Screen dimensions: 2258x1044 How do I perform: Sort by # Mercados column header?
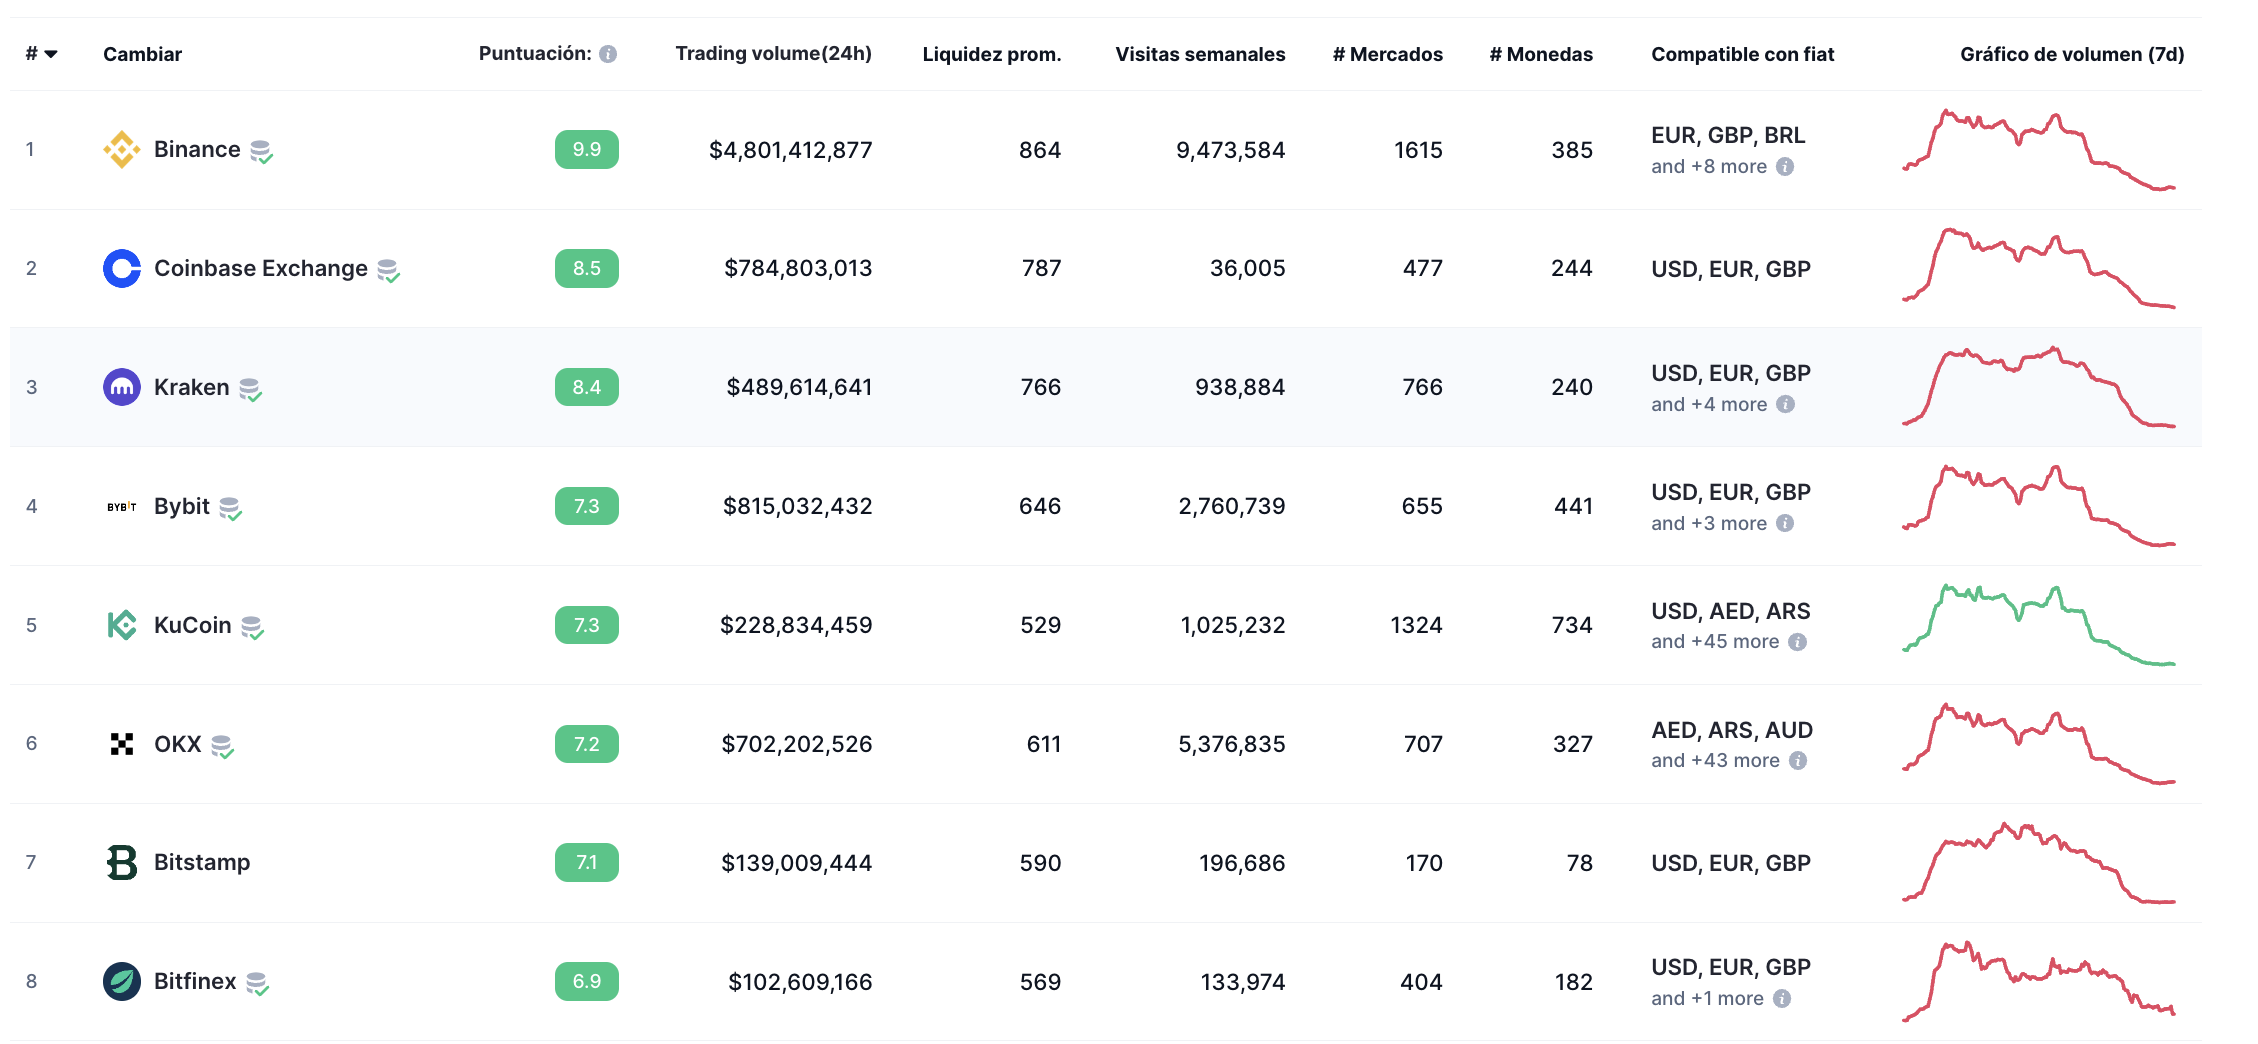pyautogui.click(x=1387, y=54)
